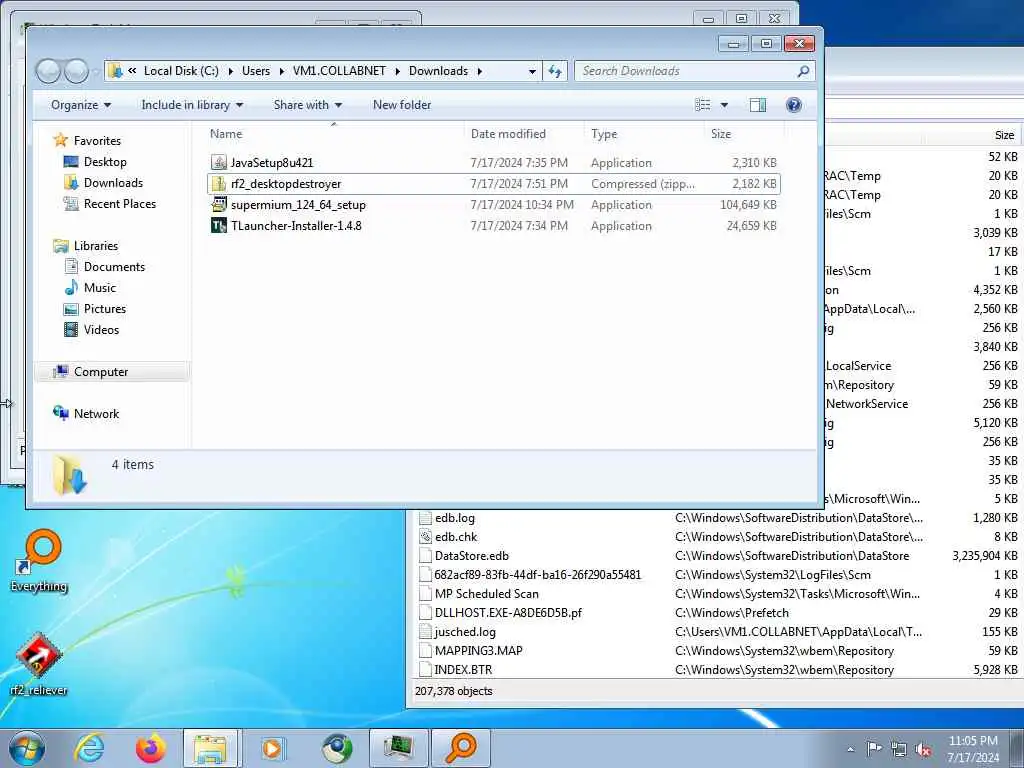This screenshot has height=768, width=1024.
Task: Click the Refresh button beside address bar
Action: (x=554, y=71)
